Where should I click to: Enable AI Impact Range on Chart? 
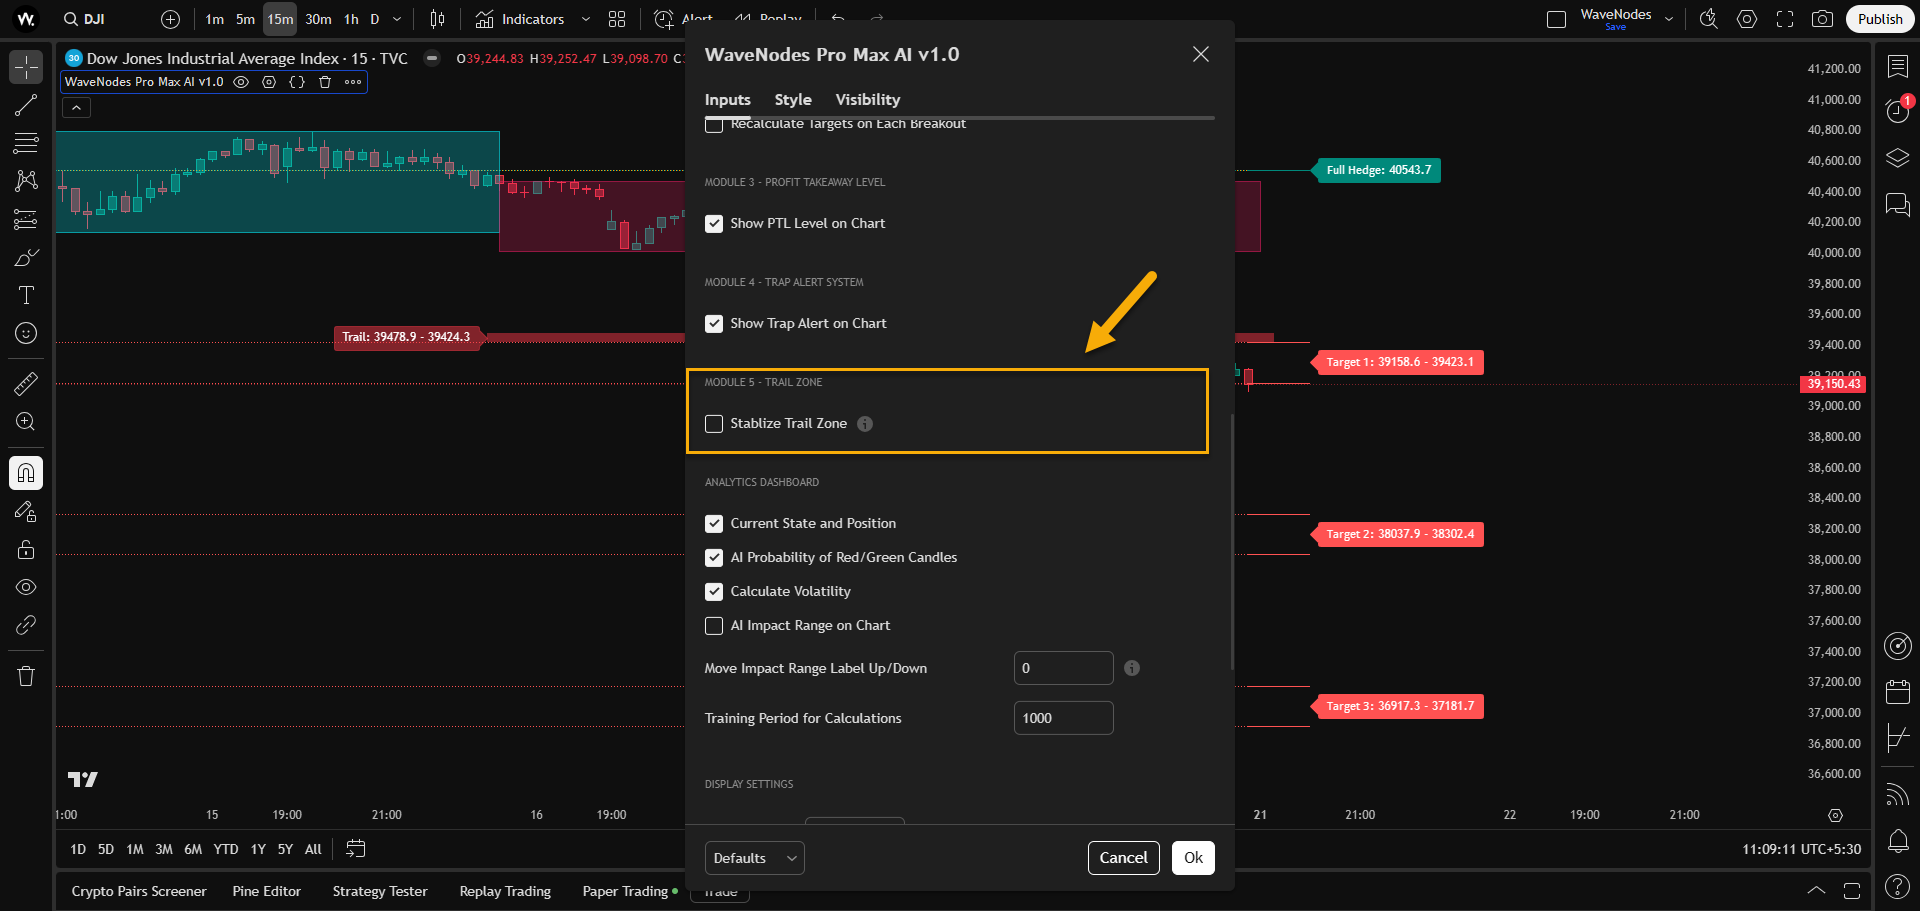point(714,625)
